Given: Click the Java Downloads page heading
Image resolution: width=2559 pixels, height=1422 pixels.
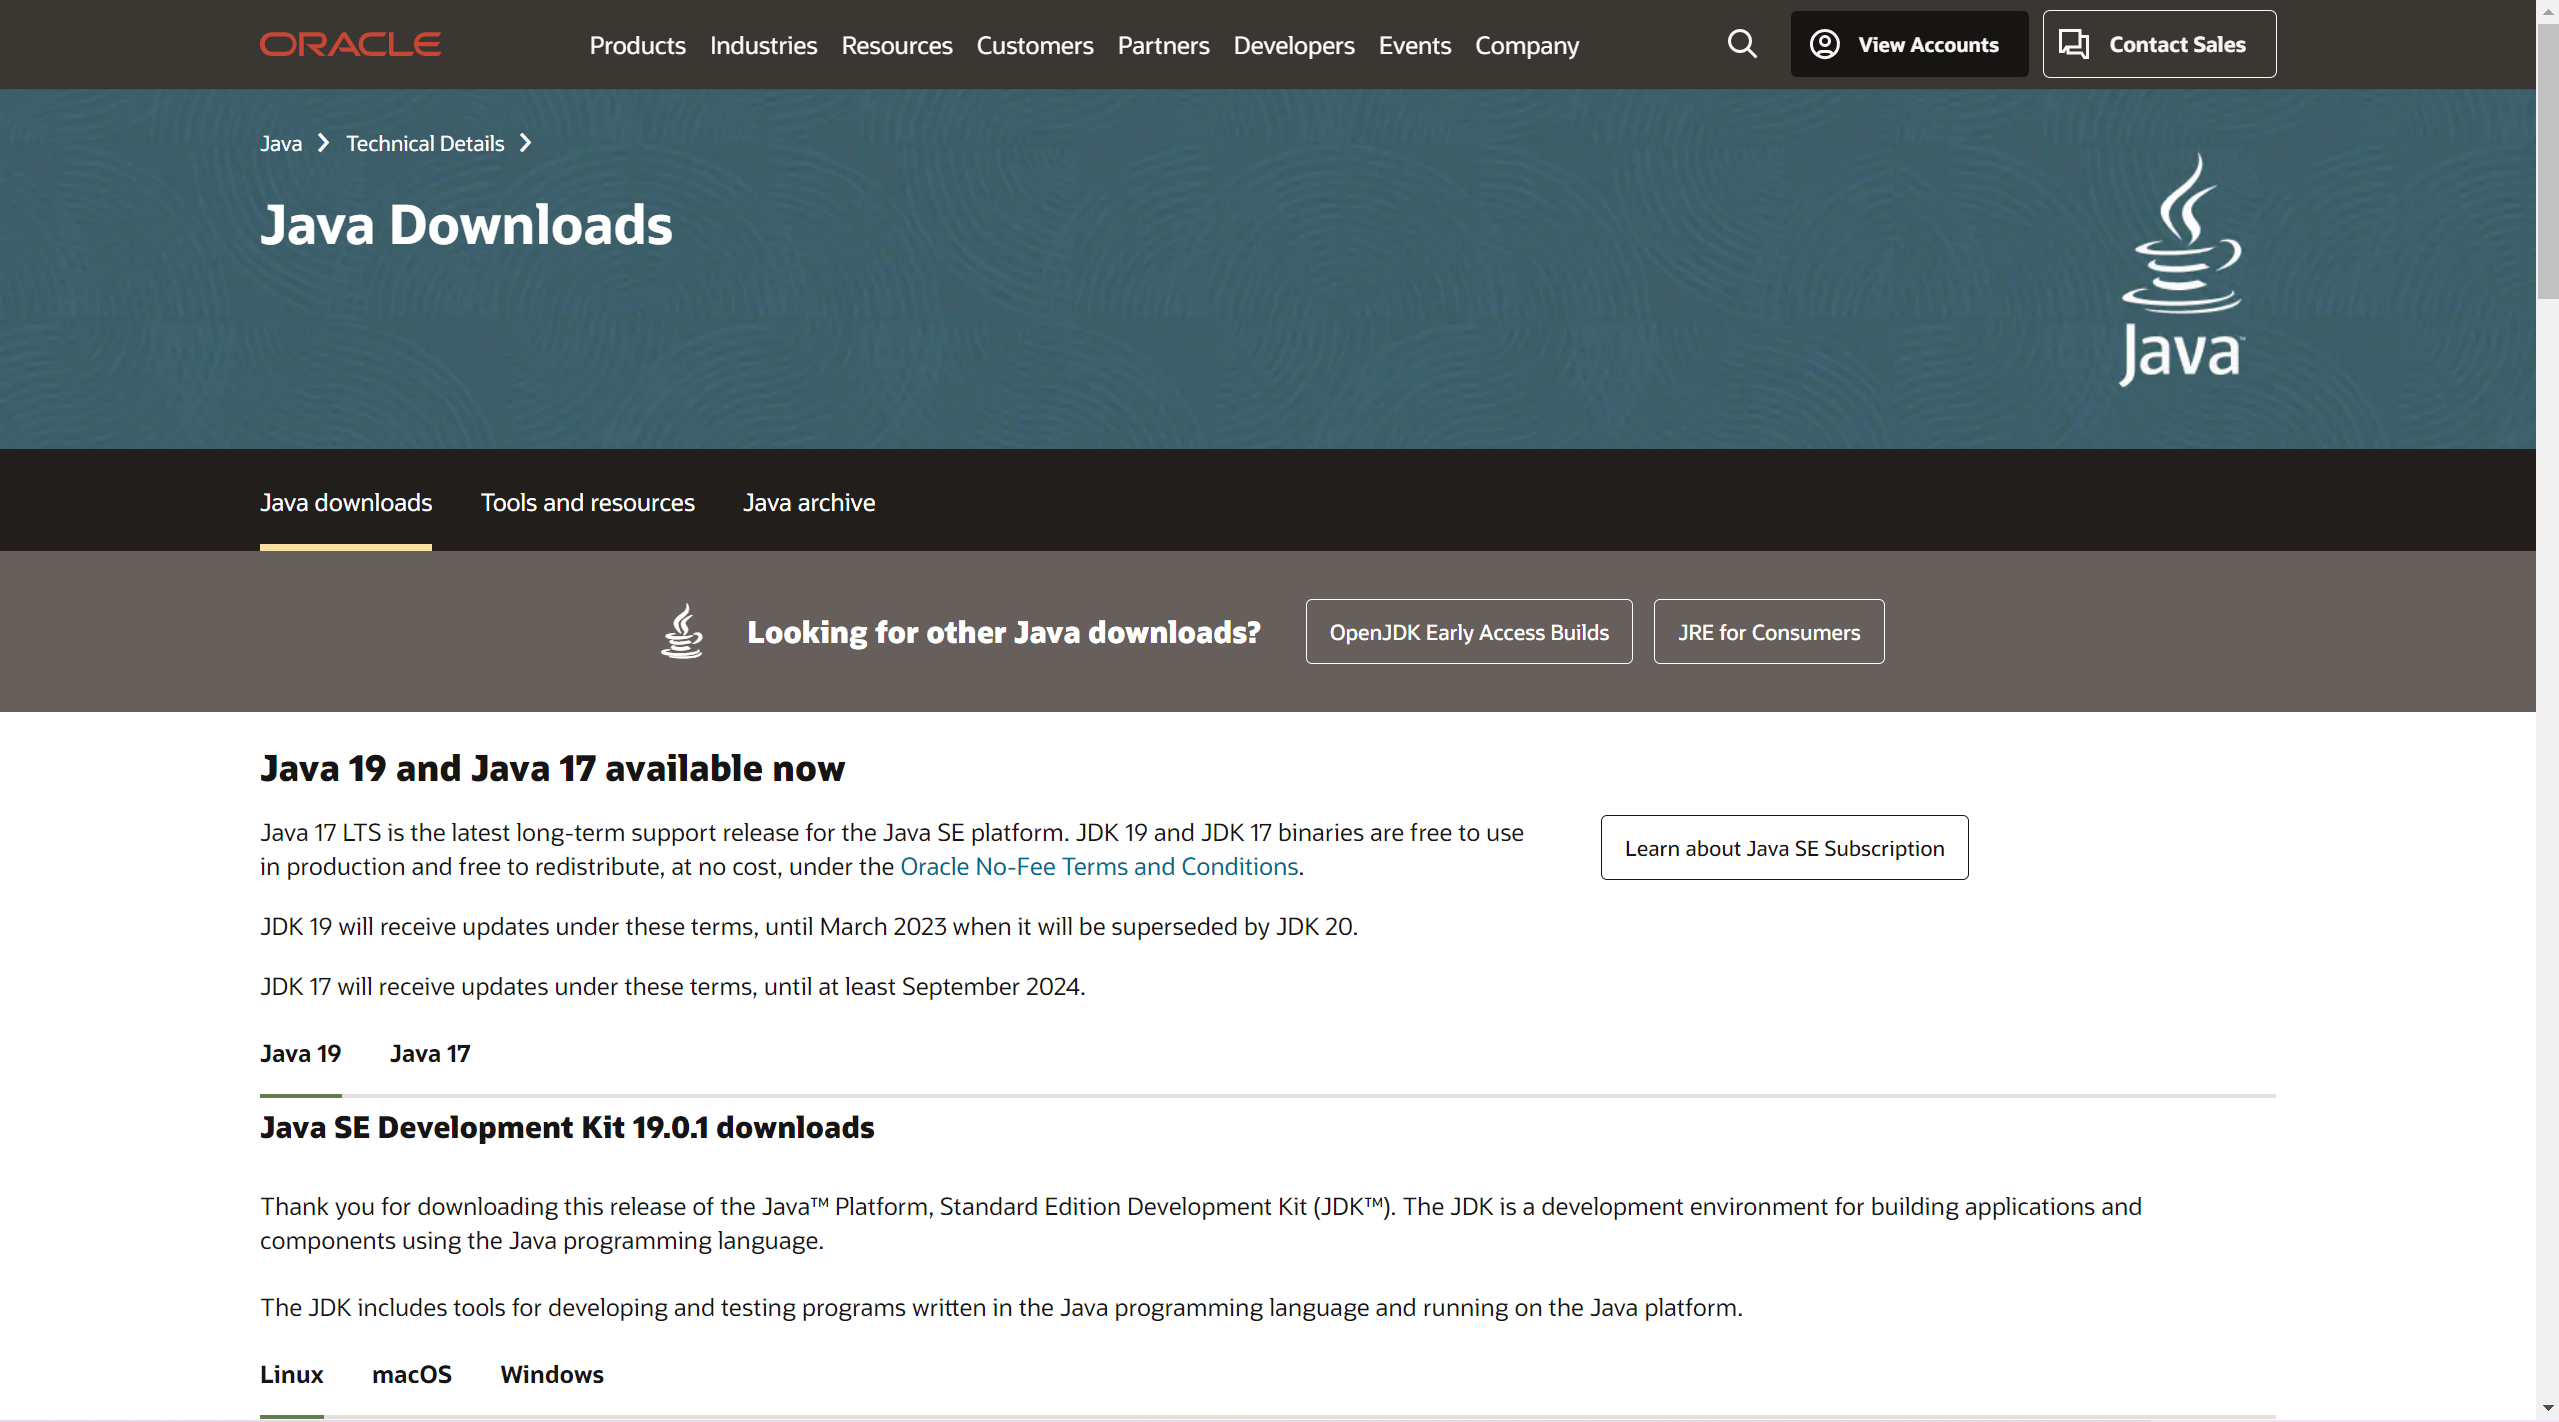Looking at the screenshot, I should pos(466,225).
